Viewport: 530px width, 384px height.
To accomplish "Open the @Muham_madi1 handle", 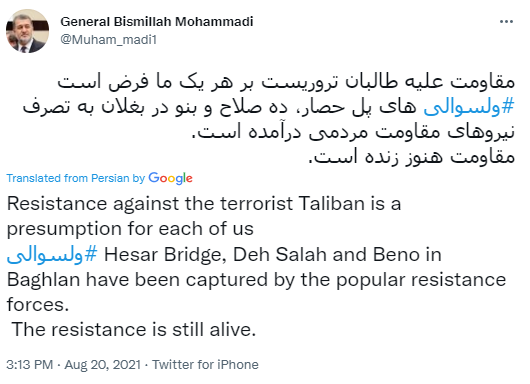I will [x=109, y=40].
